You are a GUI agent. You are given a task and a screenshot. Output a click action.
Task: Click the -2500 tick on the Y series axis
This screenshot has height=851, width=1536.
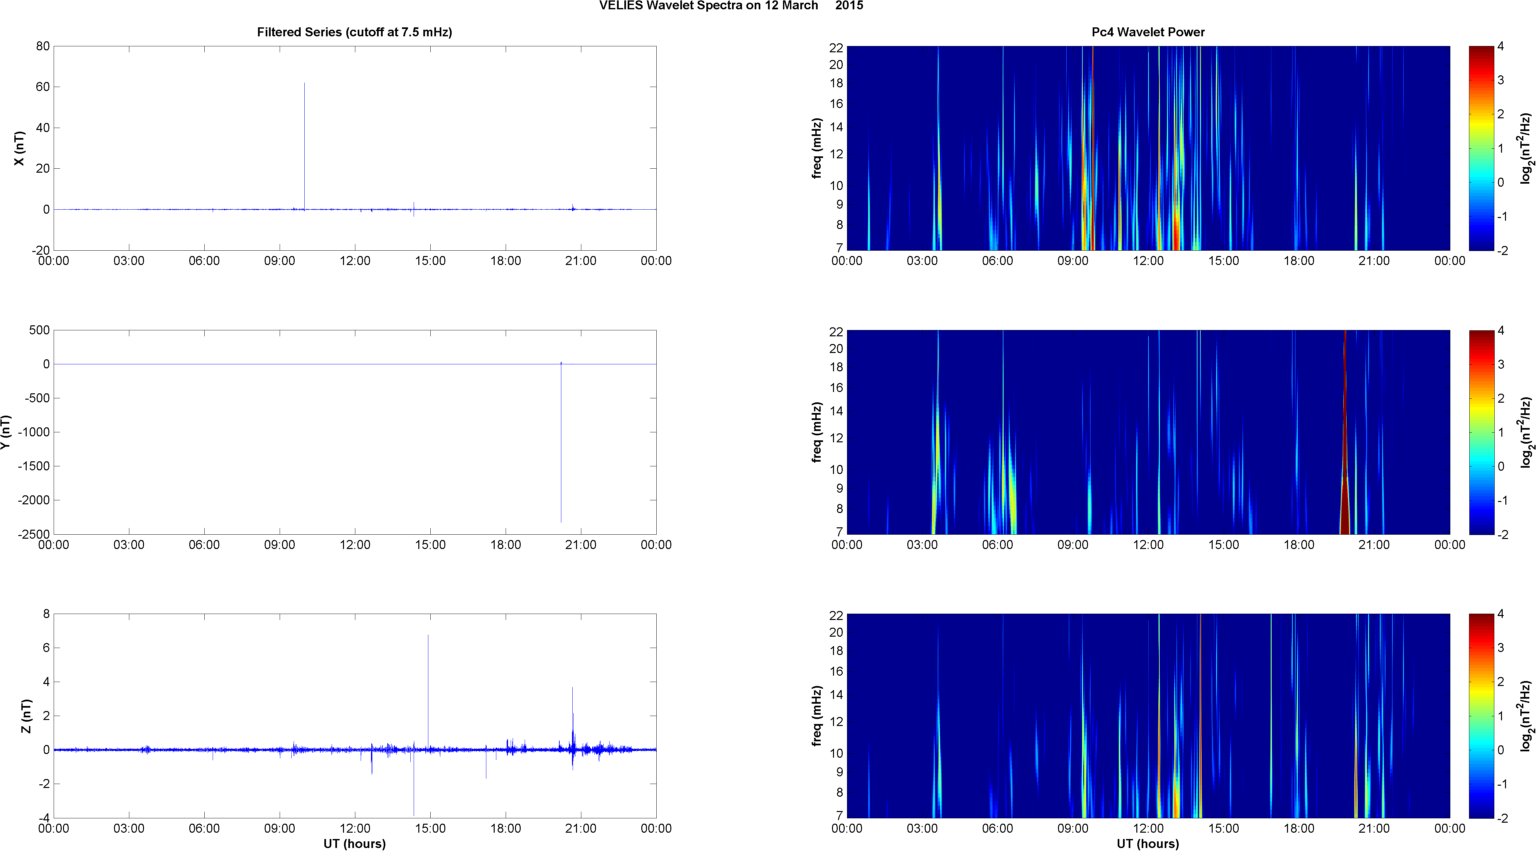point(31,534)
